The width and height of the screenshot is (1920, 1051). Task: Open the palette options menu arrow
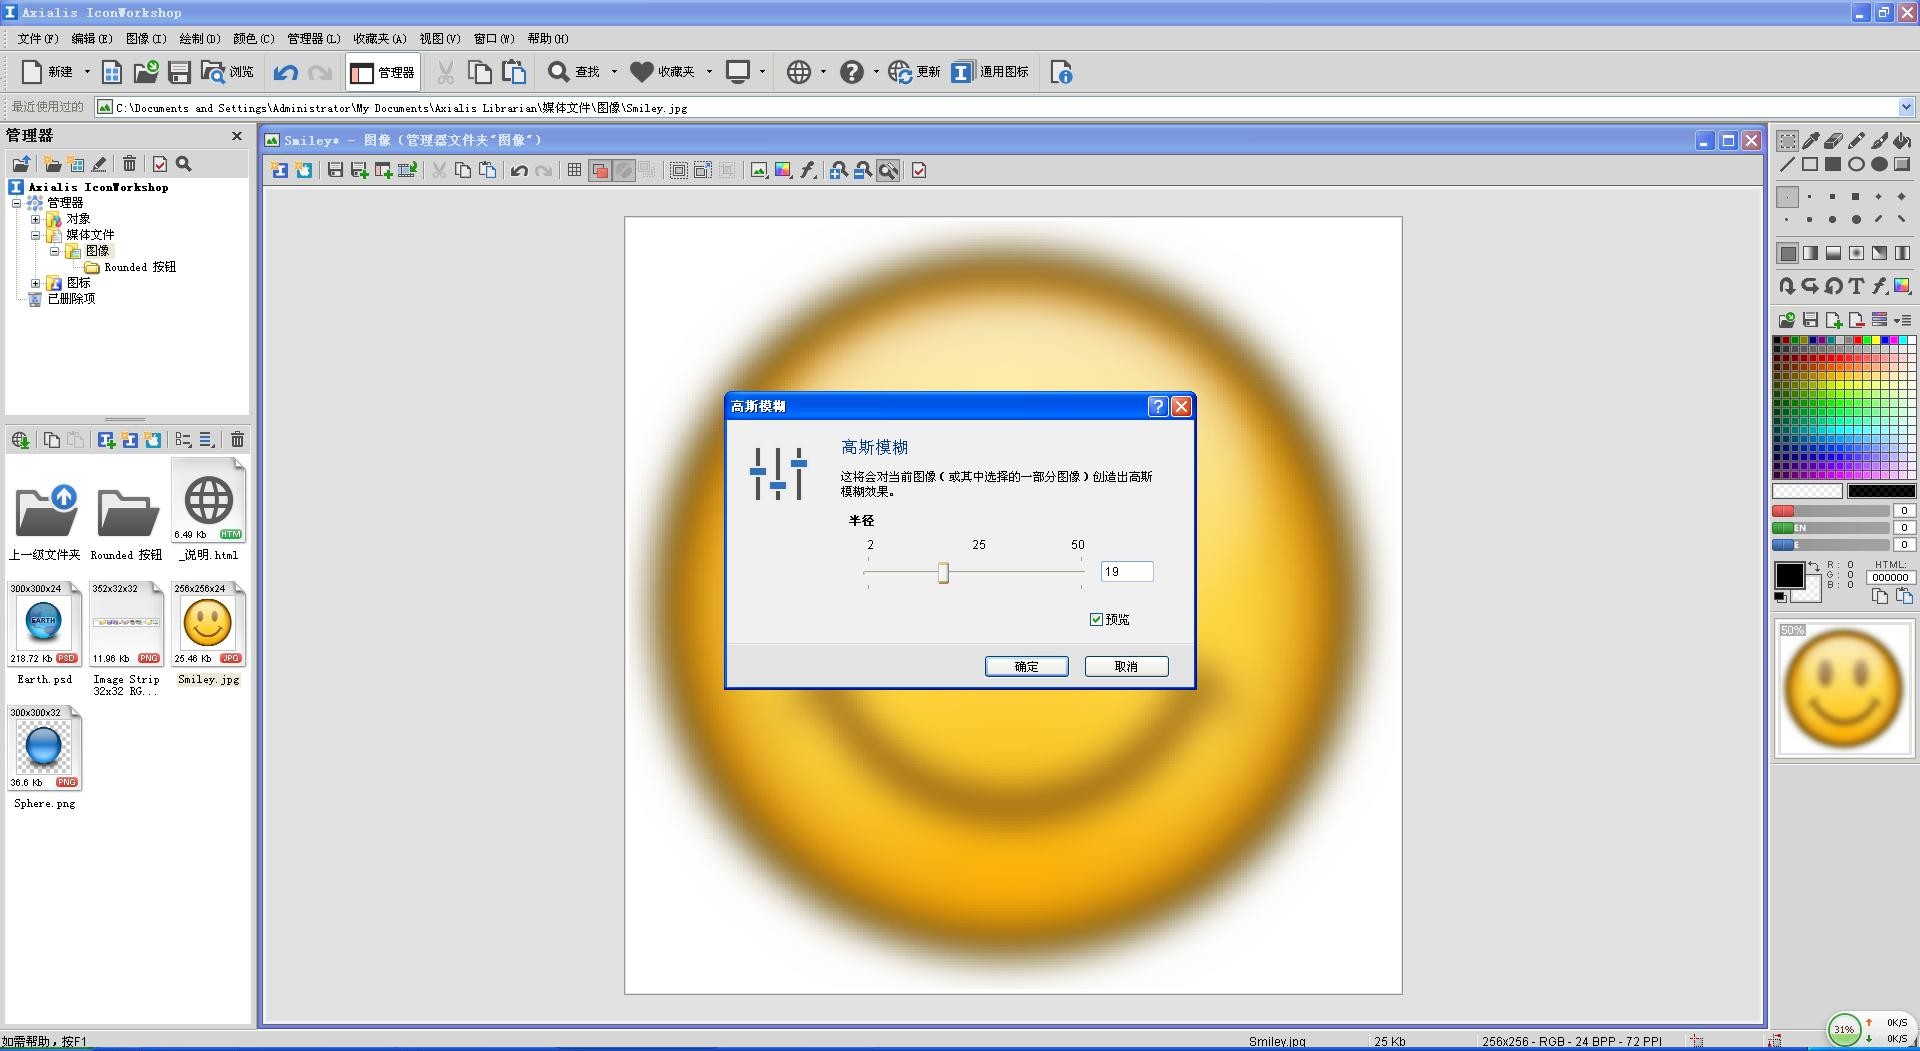tap(1902, 320)
